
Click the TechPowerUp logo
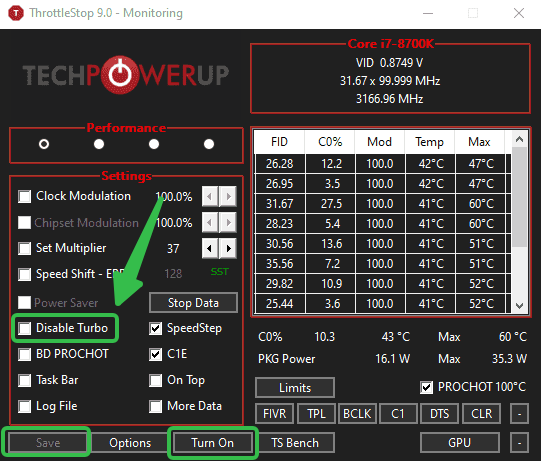tap(126, 75)
